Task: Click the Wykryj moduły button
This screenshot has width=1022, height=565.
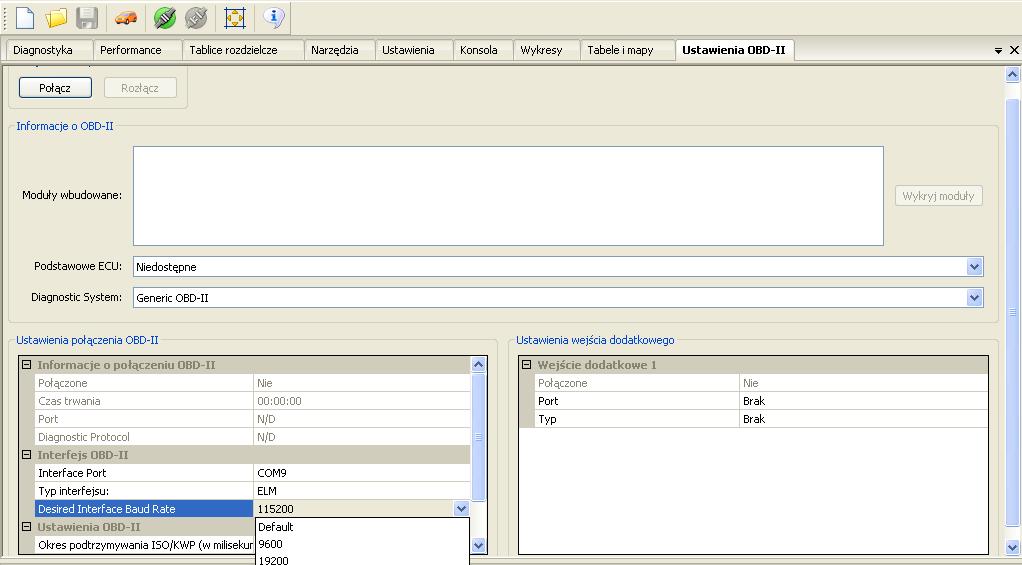Action: click(937, 196)
